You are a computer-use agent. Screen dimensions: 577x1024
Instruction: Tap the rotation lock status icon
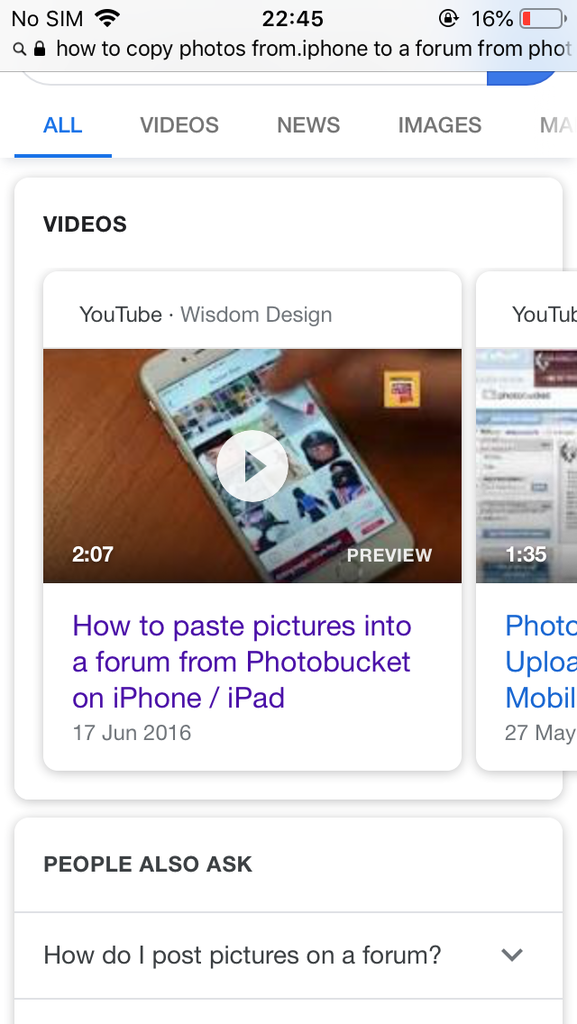pyautogui.click(x=448, y=19)
